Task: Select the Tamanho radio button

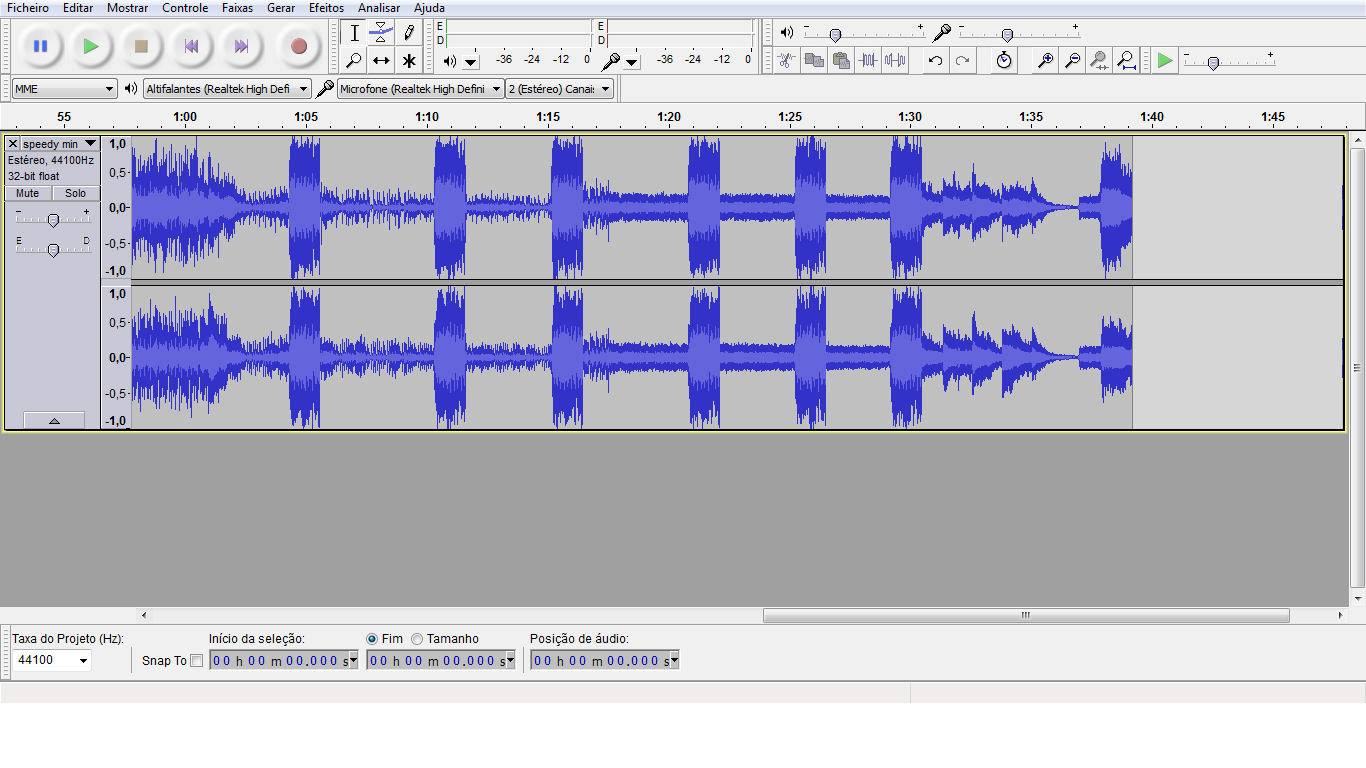Action: coord(417,638)
